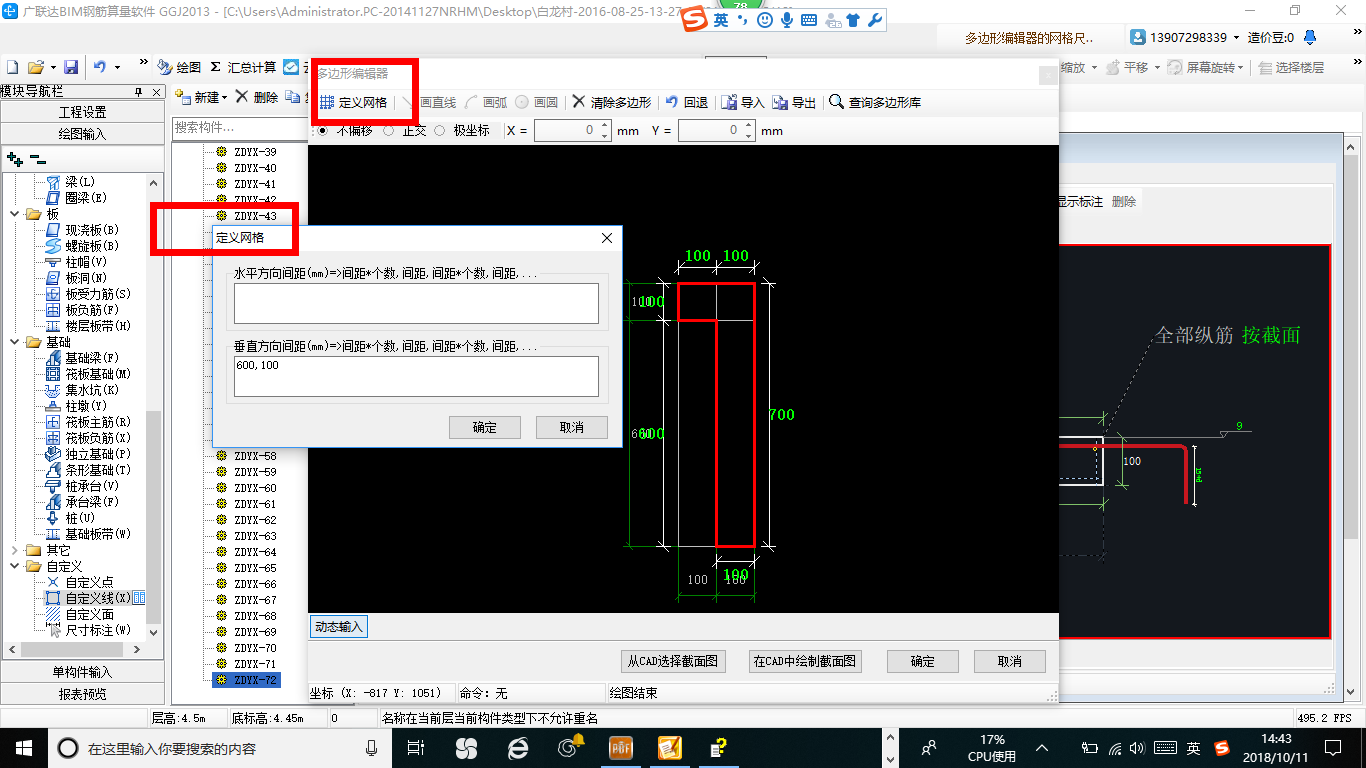The width and height of the screenshot is (1366, 768).
Task: Click expand-all plus icon in navigation pane
Action: [x=15, y=158]
